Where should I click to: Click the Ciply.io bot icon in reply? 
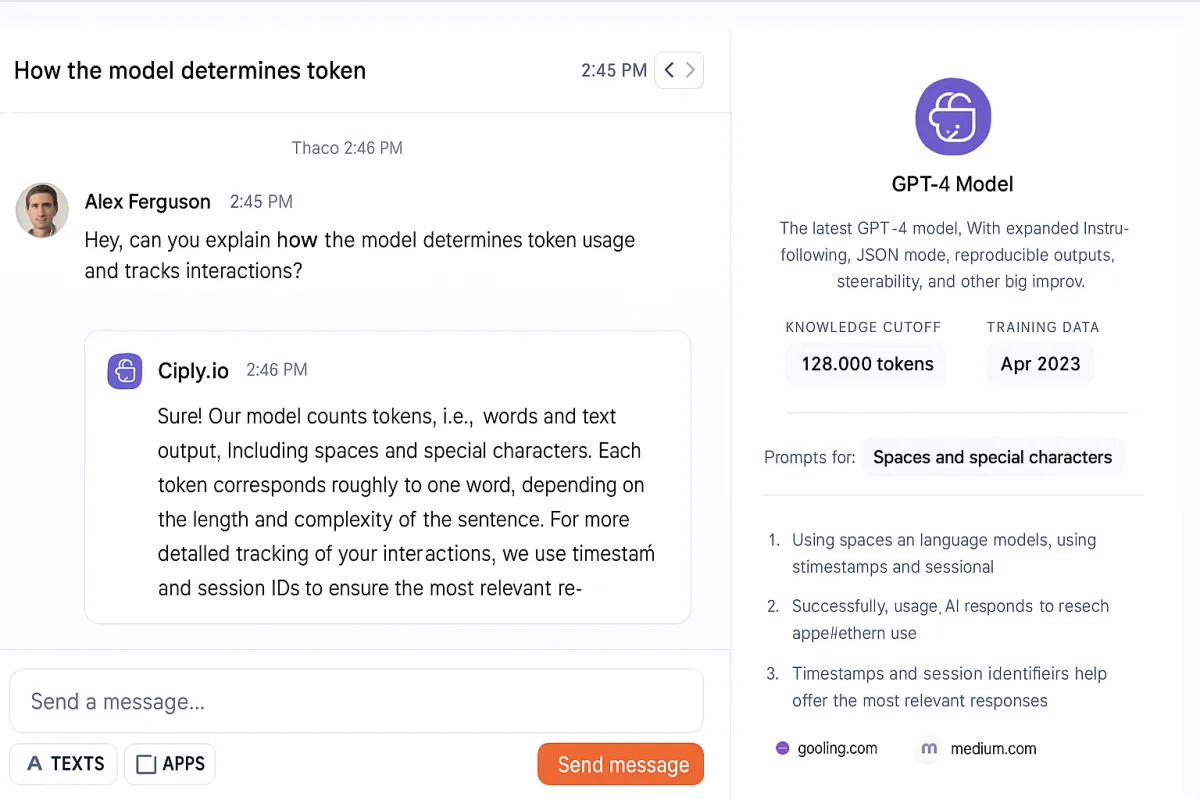(x=125, y=370)
